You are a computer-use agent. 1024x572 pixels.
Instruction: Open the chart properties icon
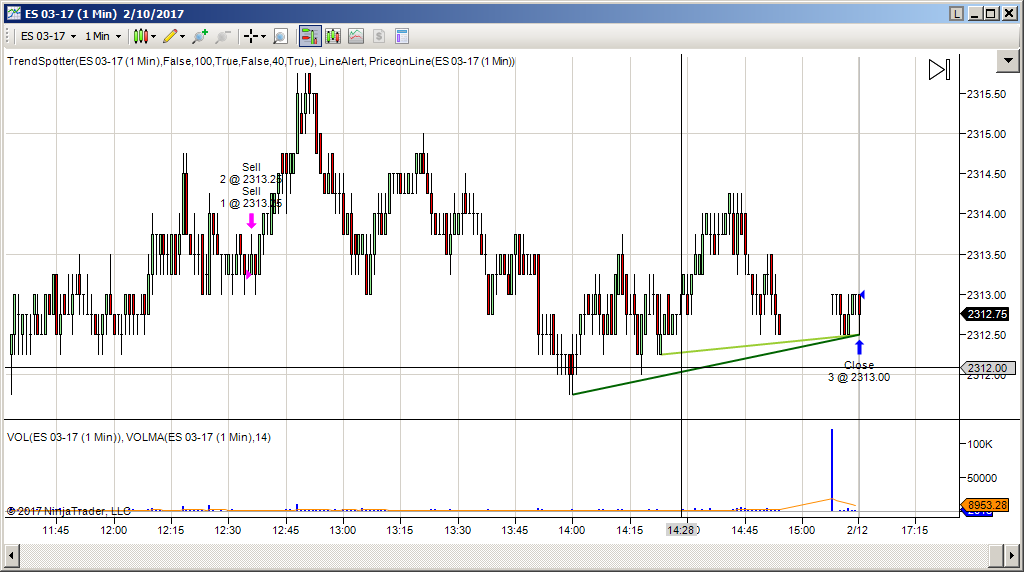click(402, 37)
